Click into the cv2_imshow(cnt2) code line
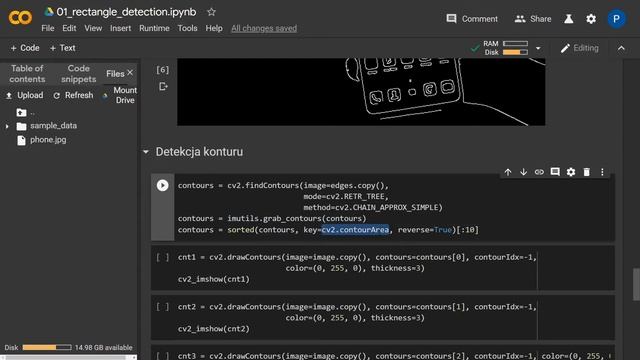The width and height of the screenshot is (640, 360). tap(213, 329)
